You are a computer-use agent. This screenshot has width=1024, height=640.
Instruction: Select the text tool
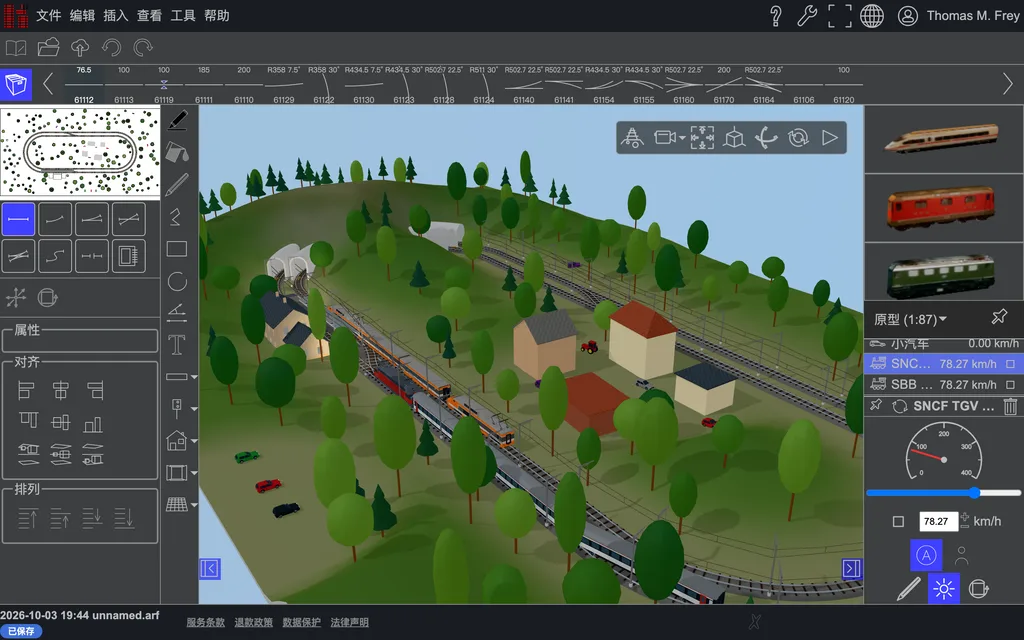click(x=177, y=344)
